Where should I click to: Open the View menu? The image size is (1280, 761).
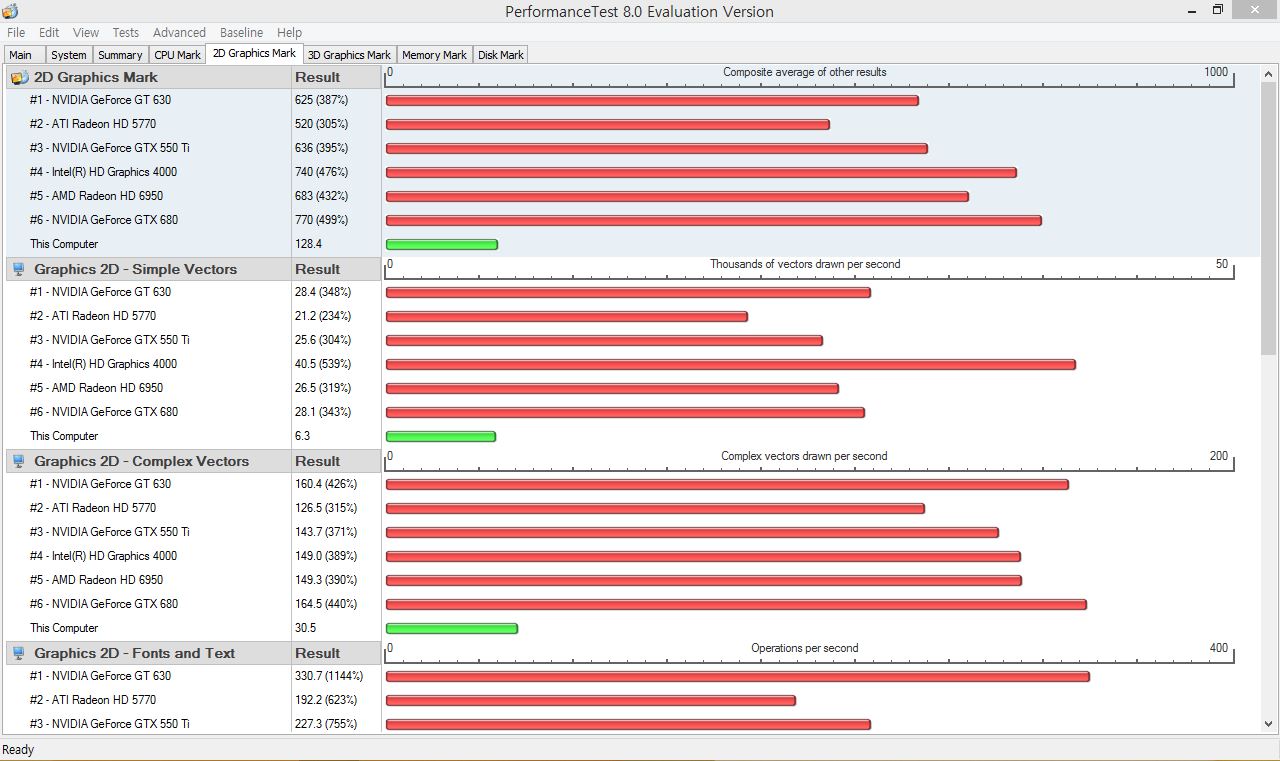(x=86, y=33)
